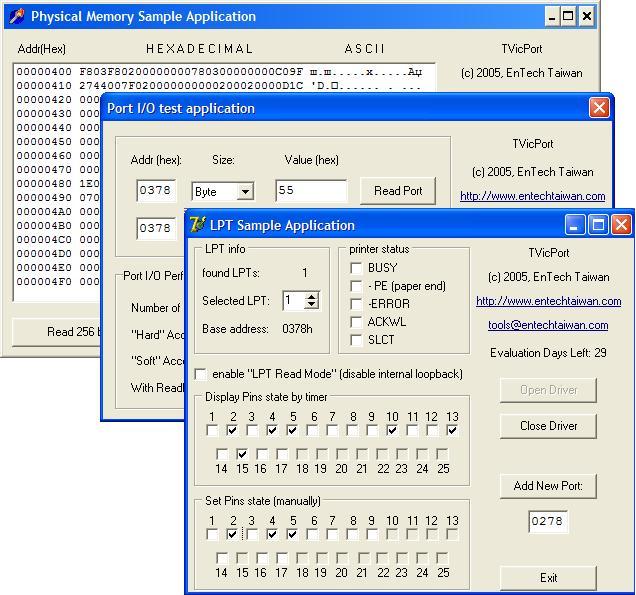Enable the LPT Read Mode checkbox
636x595 pixels.
coord(201,374)
